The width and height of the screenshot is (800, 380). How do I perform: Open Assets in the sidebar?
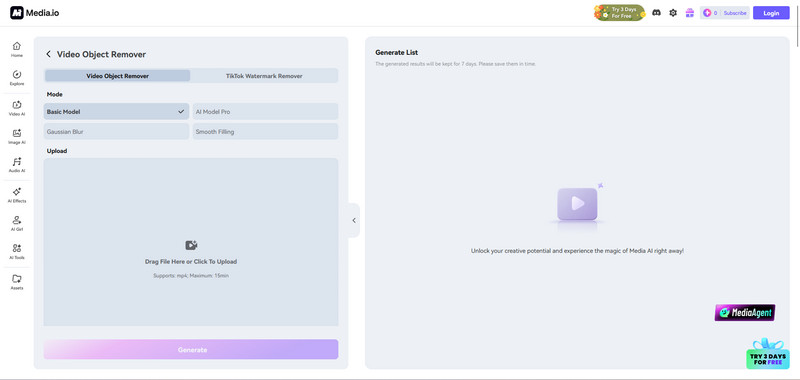point(17,282)
